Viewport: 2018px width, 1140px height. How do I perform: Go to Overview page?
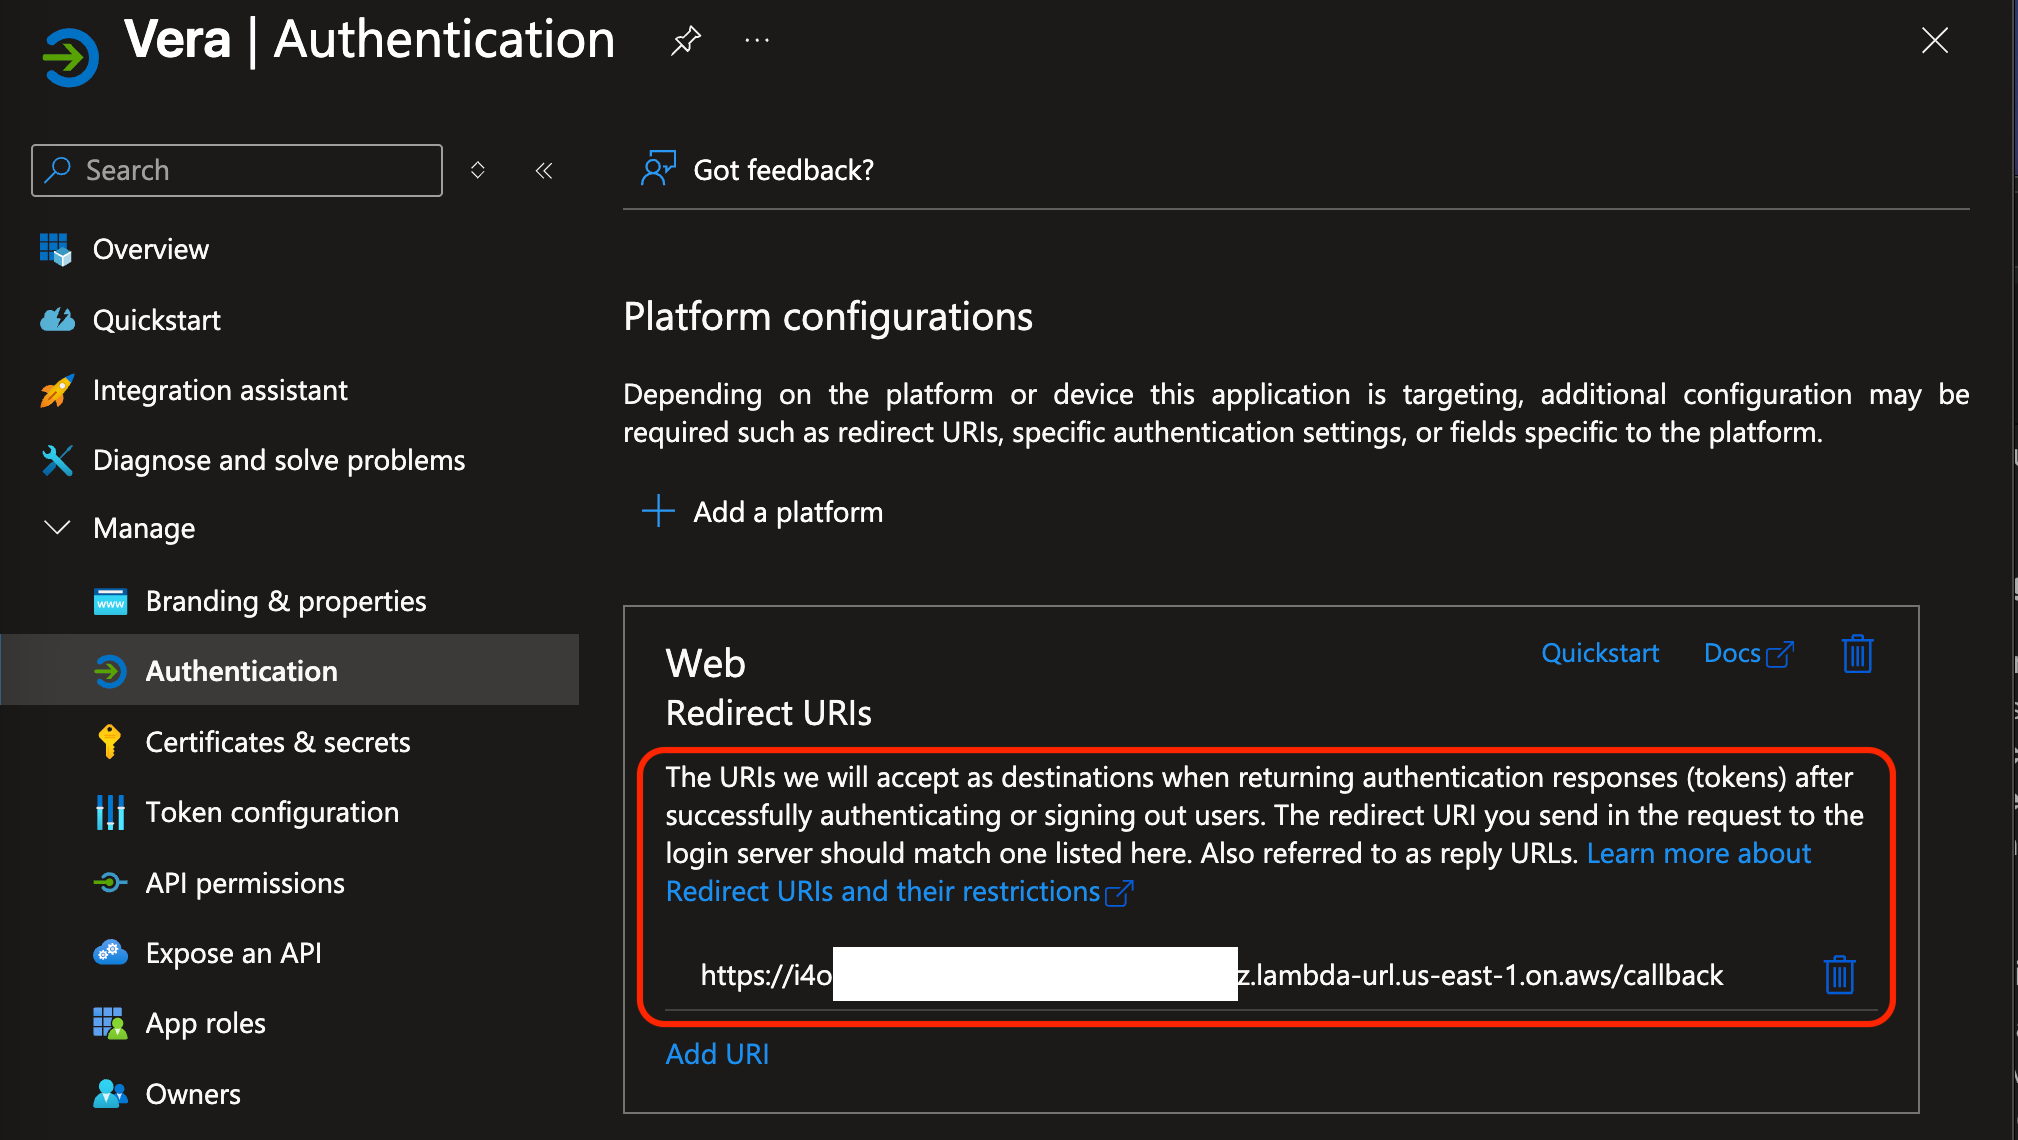150,249
